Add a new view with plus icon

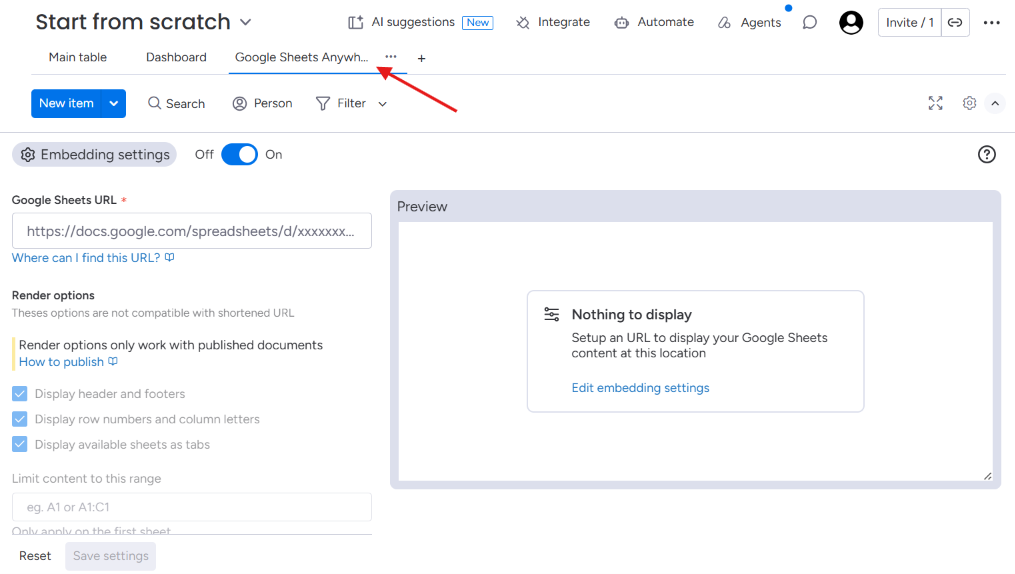(x=421, y=58)
